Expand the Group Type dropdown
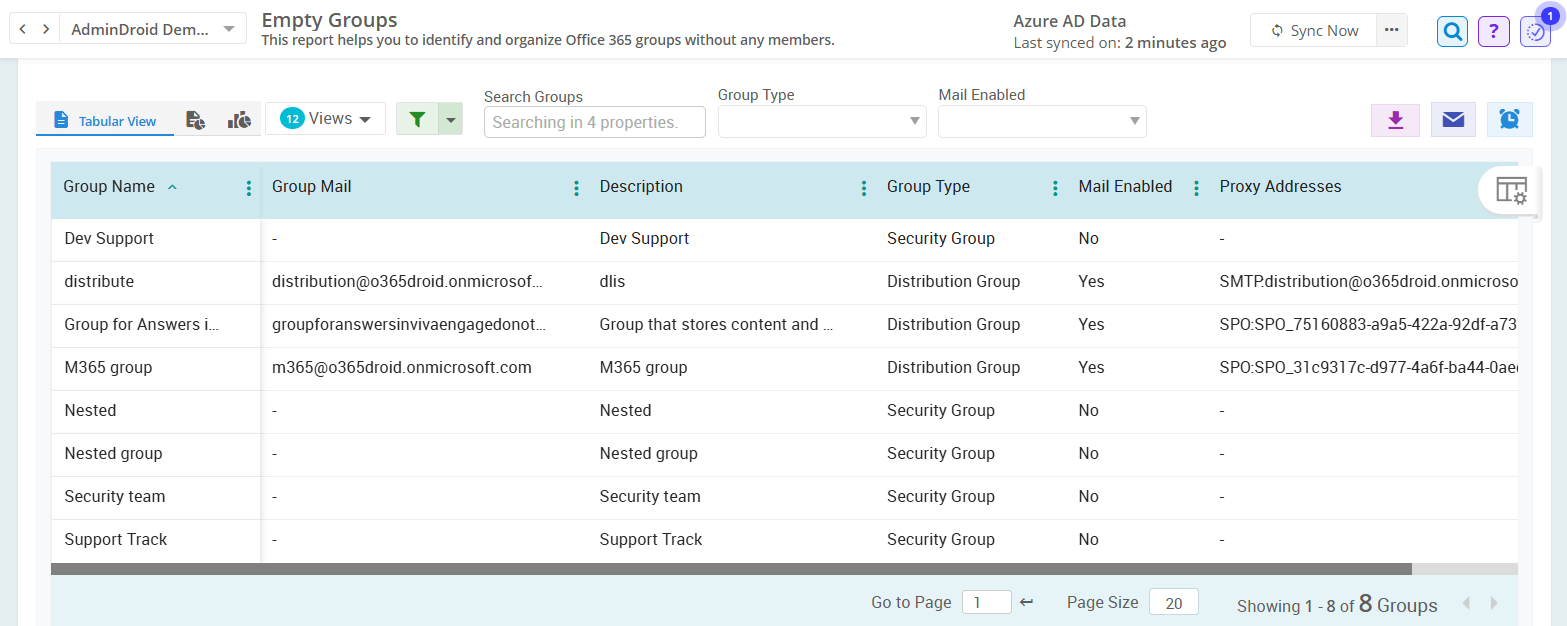The width and height of the screenshot is (1567, 626). click(x=821, y=121)
